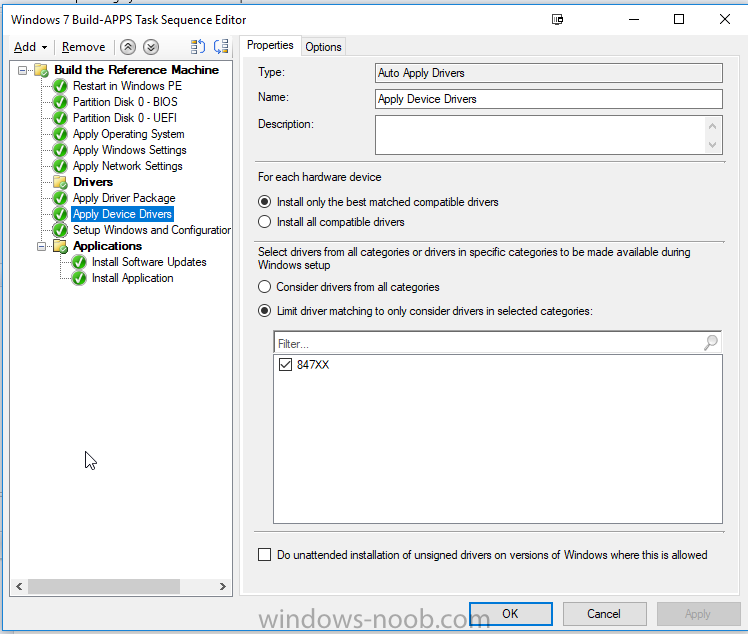Click the filter search magnifier icon
Image resolution: width=748 pixels, height=634 pixels.
[x=711, y=343]
